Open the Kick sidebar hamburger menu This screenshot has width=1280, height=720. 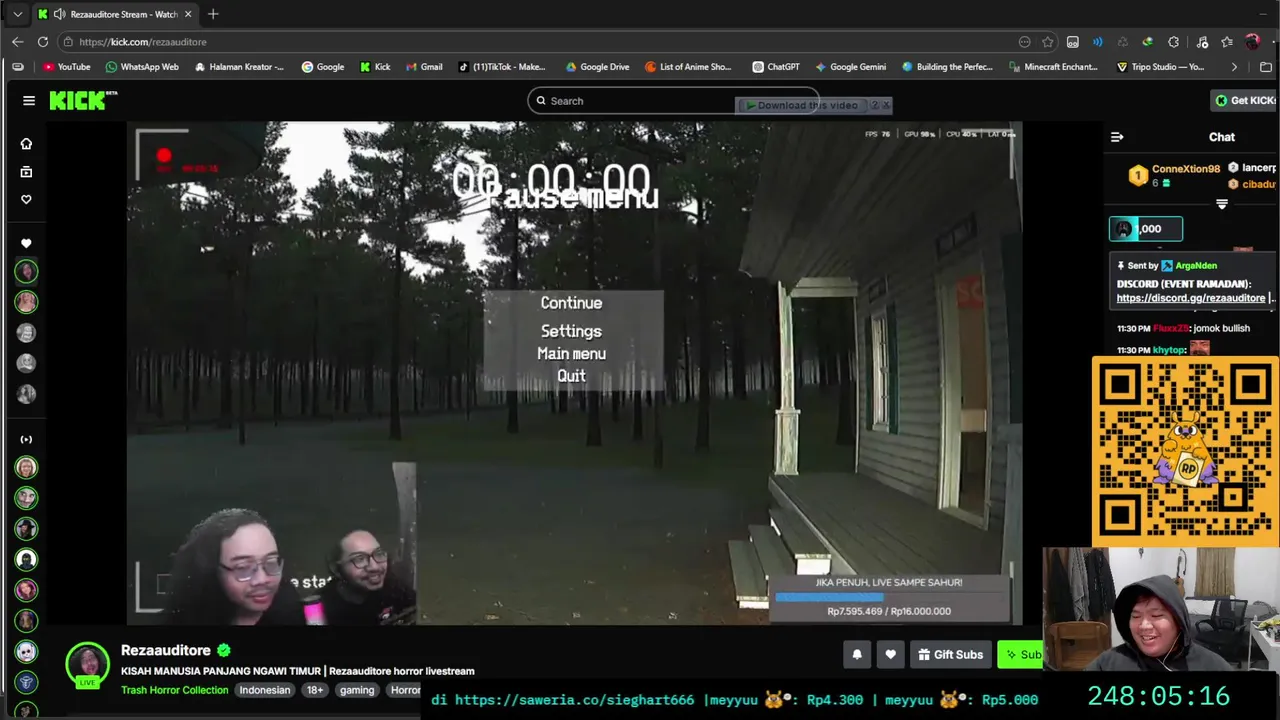[29, 100]
